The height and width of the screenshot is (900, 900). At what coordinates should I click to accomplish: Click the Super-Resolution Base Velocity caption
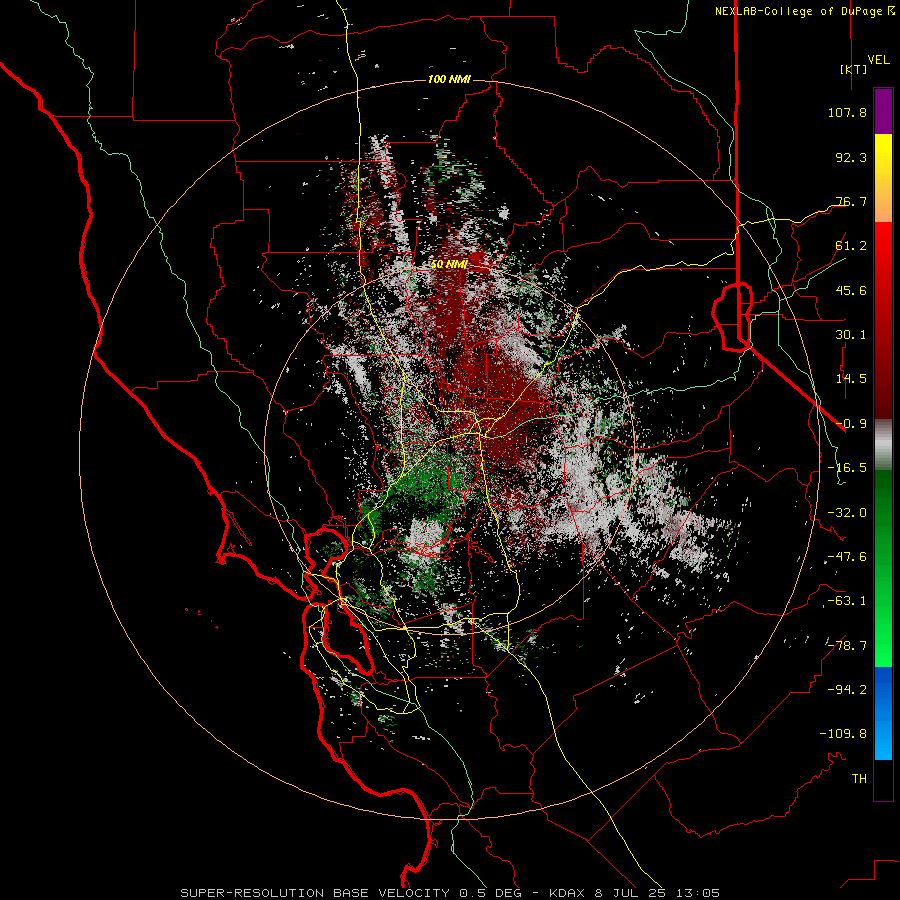pos(450,893)
